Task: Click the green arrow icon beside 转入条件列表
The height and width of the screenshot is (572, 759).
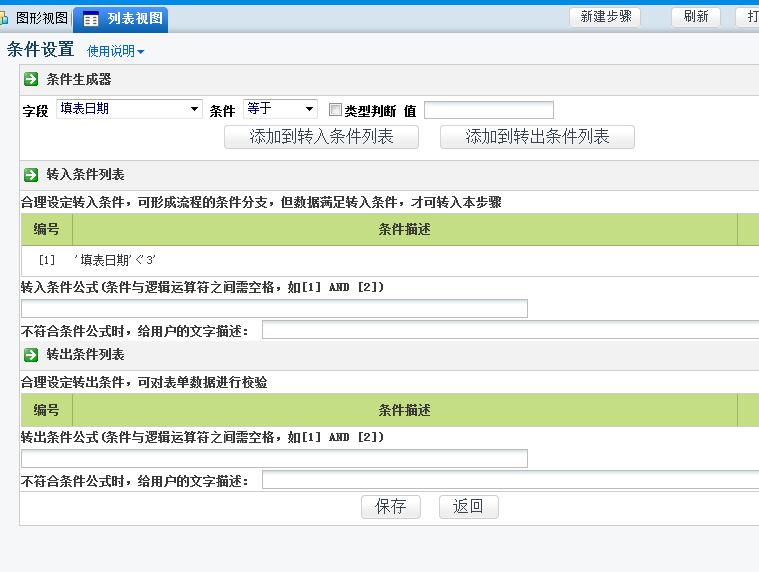Action: coord(31,175)
